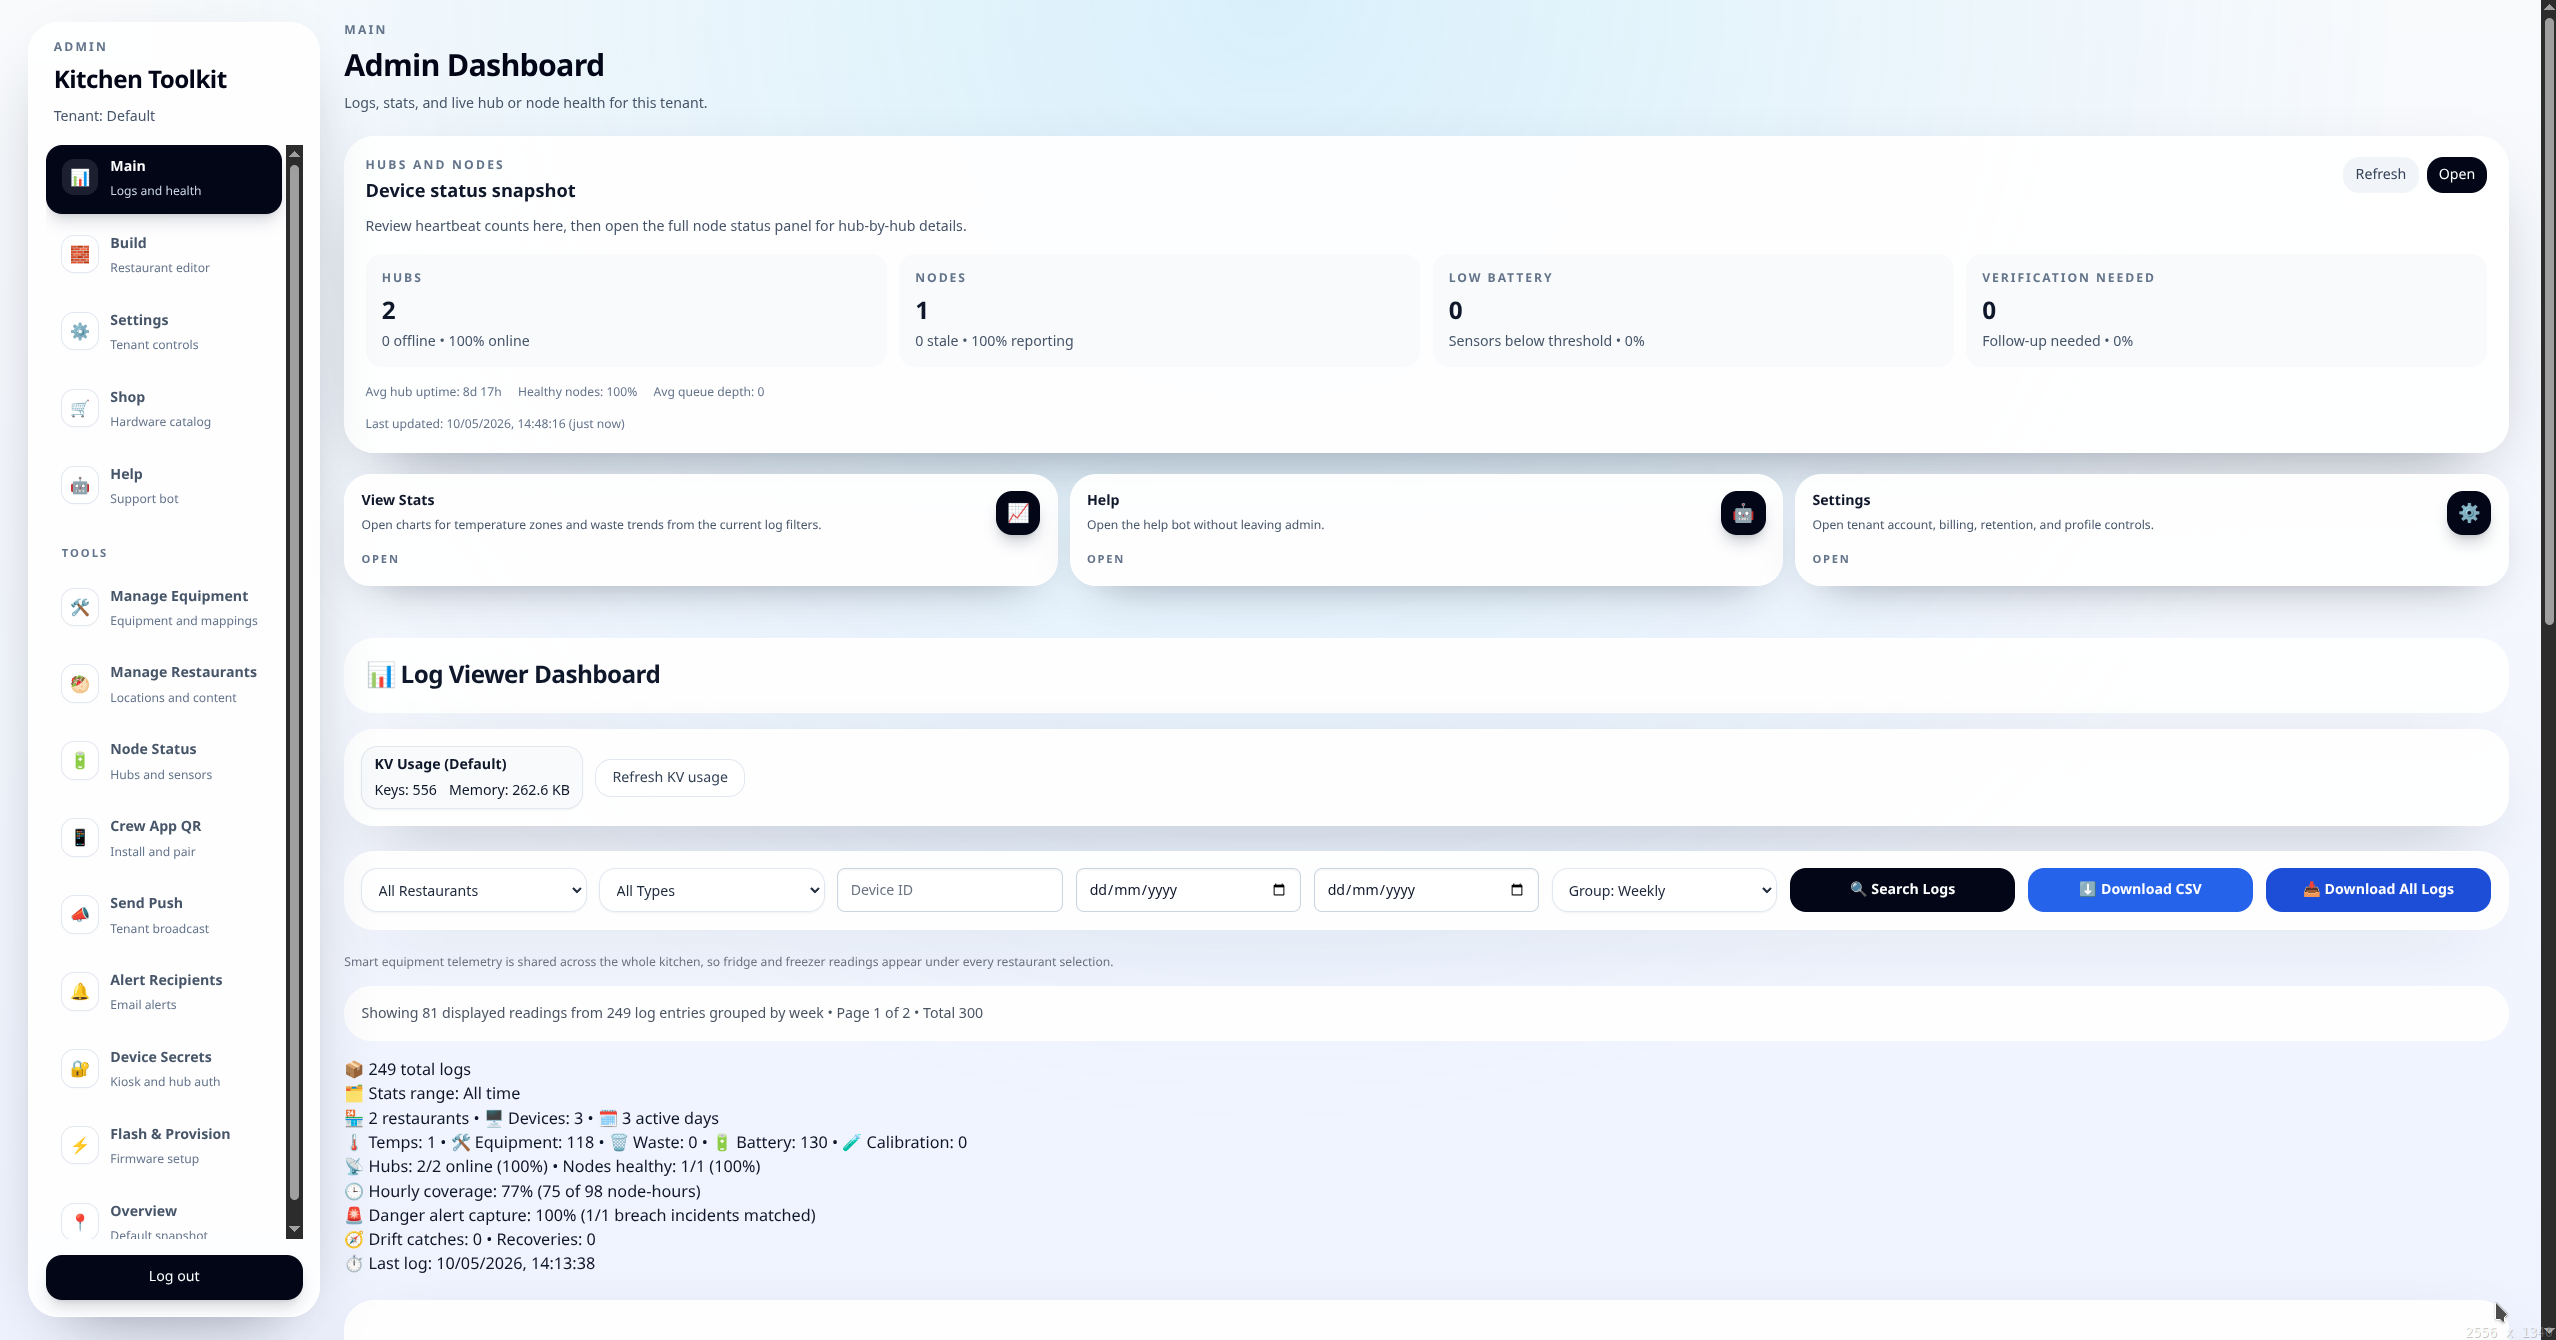Click OPEN link on View Stats card
The height and width of the screenshot is (1340, 2556).
(x=380, y=559)
